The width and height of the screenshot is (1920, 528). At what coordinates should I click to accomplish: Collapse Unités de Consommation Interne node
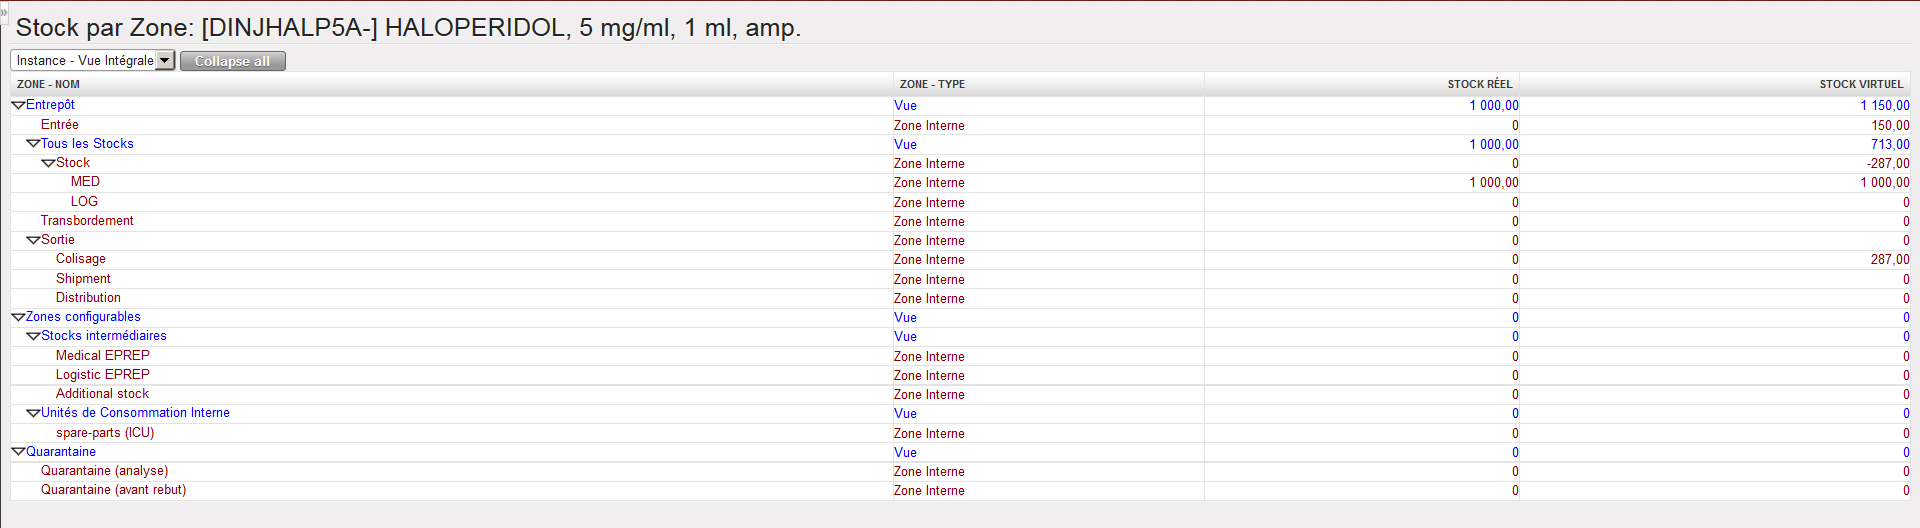33,413
